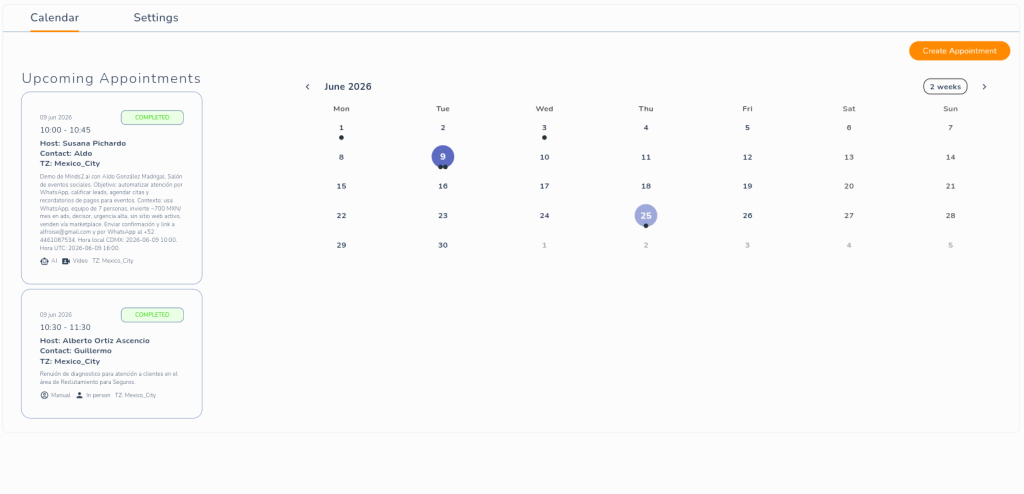Image resolution: width=1024 pixels, height=494 pixels.
Task: Go to previous month with left chevron
Action: [308, 87]
